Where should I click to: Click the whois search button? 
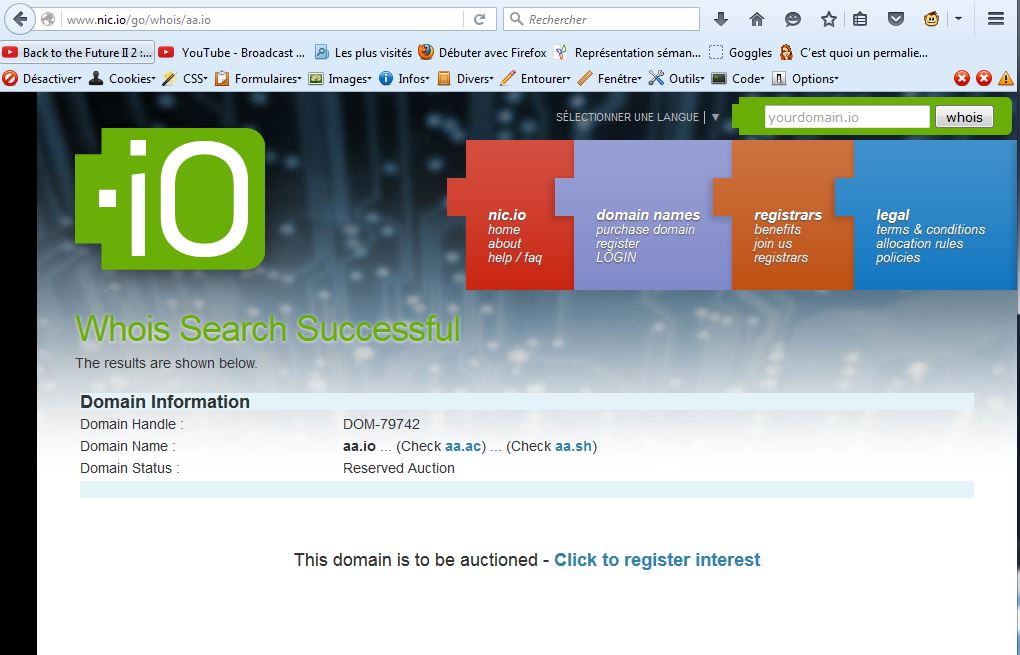click(964, 117)
